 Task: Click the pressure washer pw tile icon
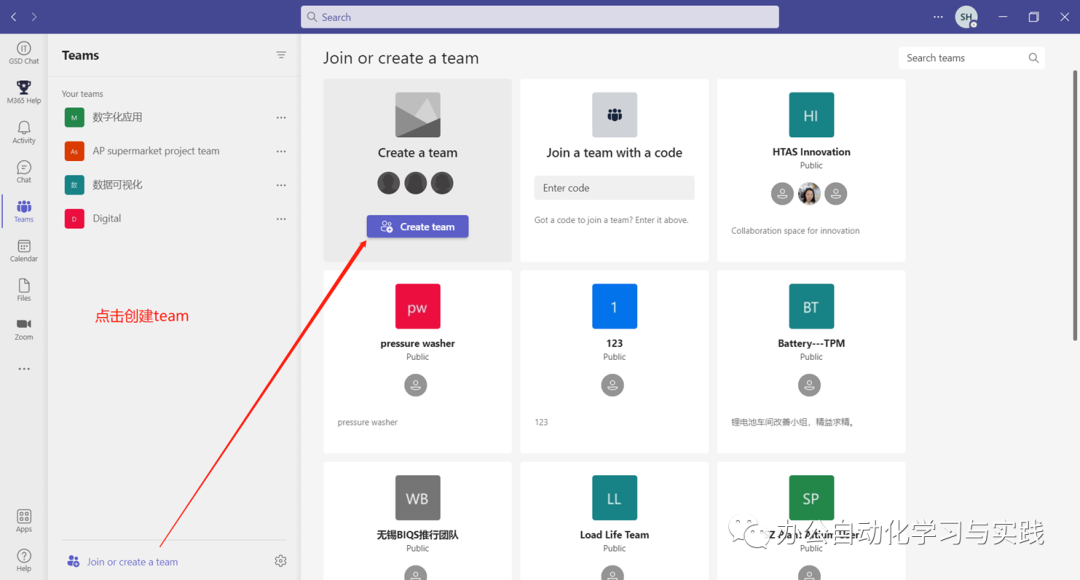tap(417, 307)
